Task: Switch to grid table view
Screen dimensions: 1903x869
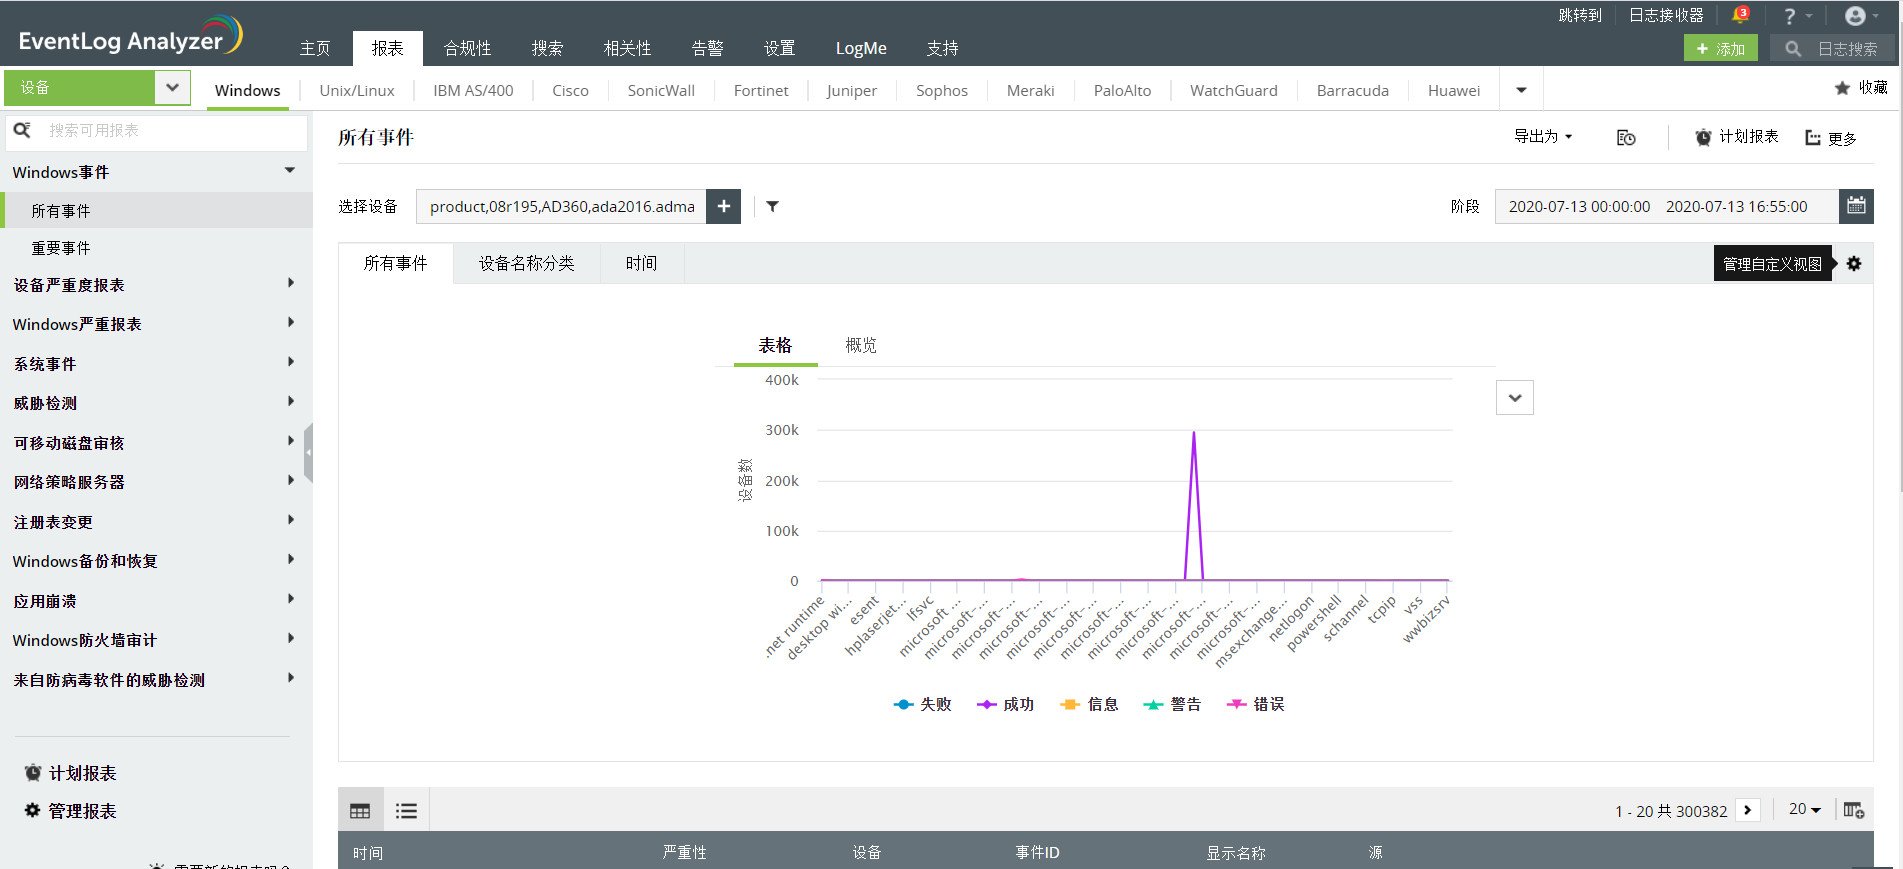Action: click(360, 811)
